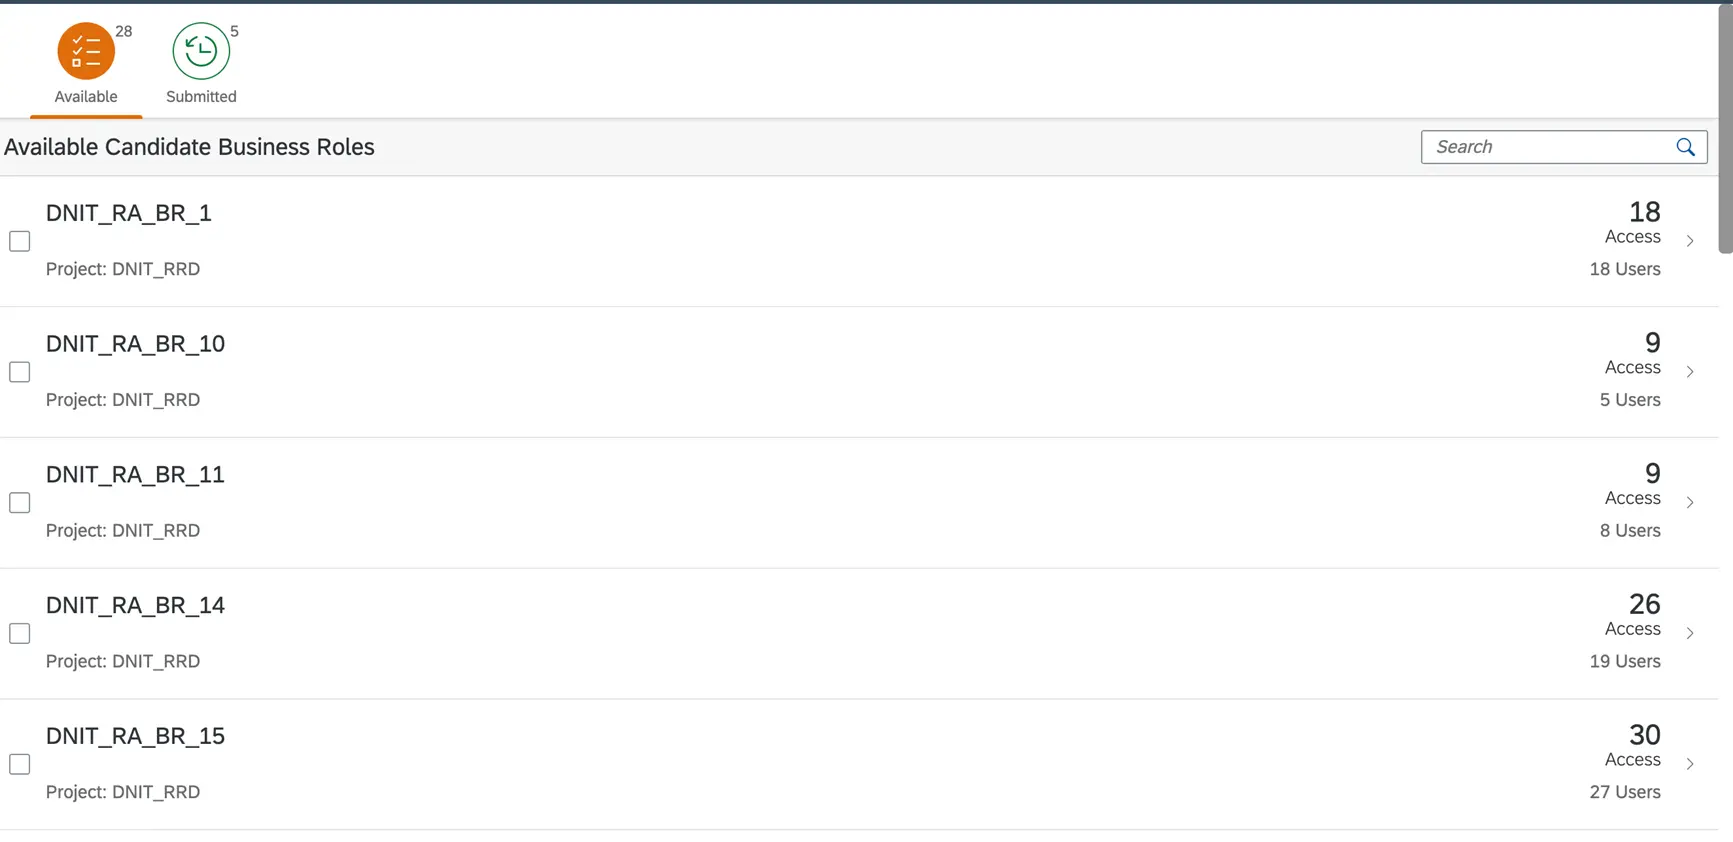The height and width of the screenshot is (842, 1733).
Task: Mark the DNIT_RA_BR_14 checkbox
Action: pyautogui.click(x=20, y=634)
